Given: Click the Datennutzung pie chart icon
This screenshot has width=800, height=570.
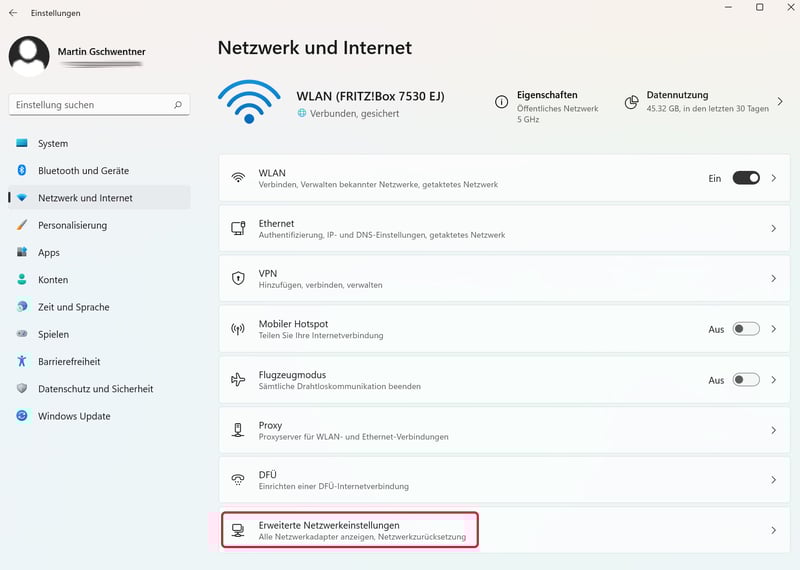Looking at the screenshot, I should coord(631,102).
